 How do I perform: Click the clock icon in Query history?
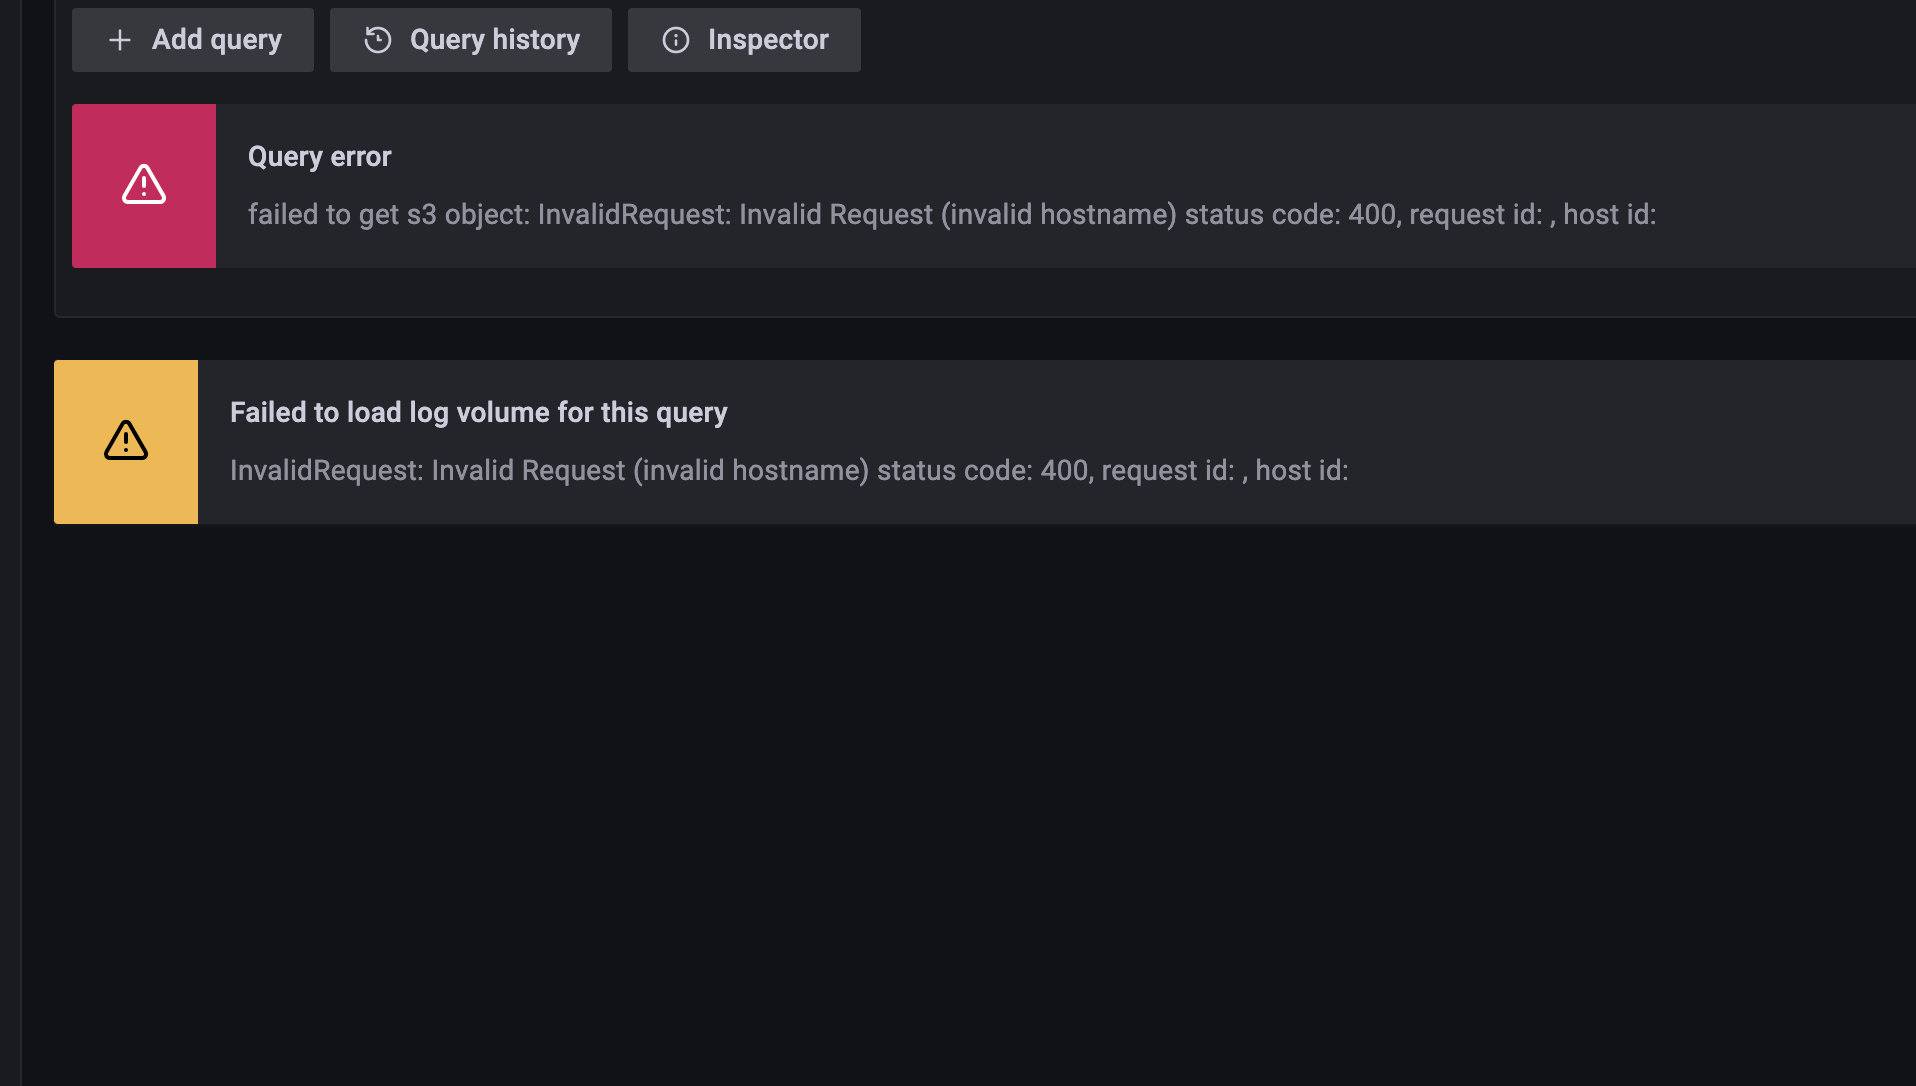(378, 40)
